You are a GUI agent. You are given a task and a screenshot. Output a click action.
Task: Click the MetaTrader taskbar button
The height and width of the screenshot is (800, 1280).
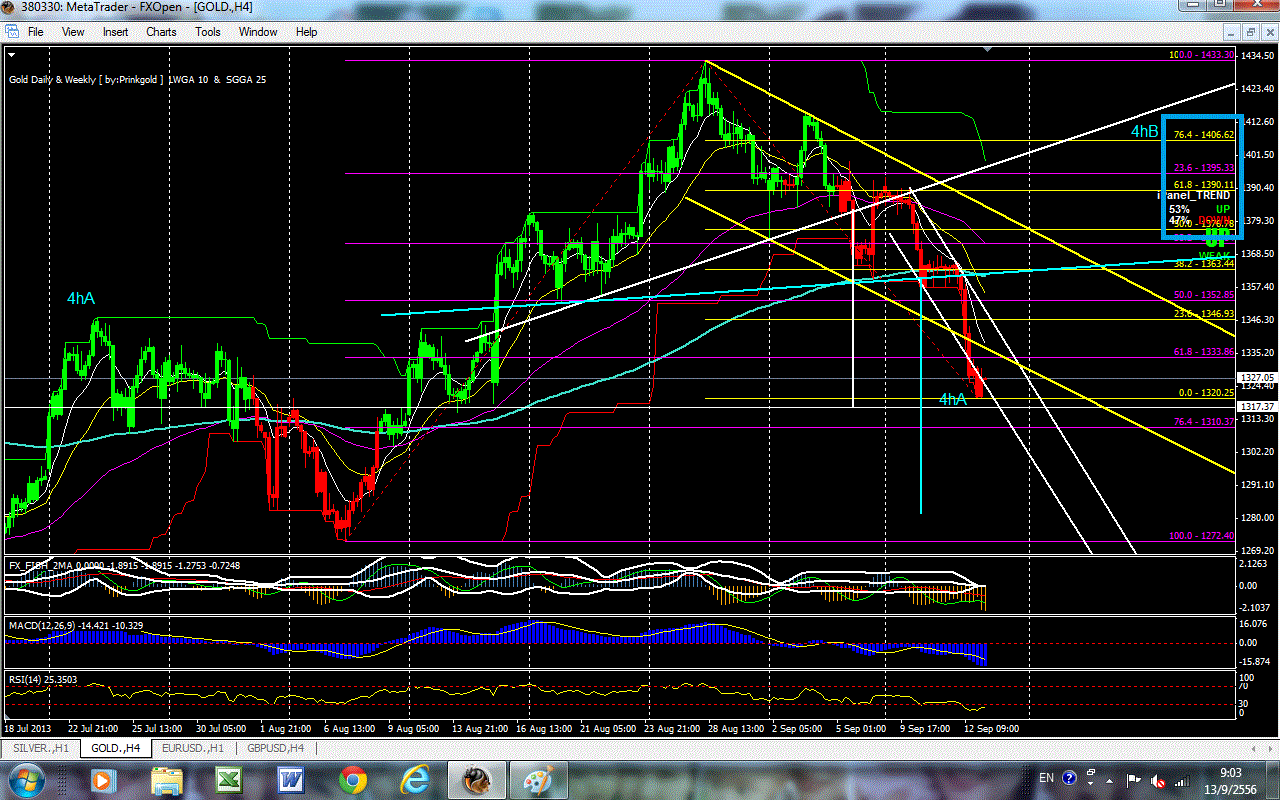click(477, 779)
